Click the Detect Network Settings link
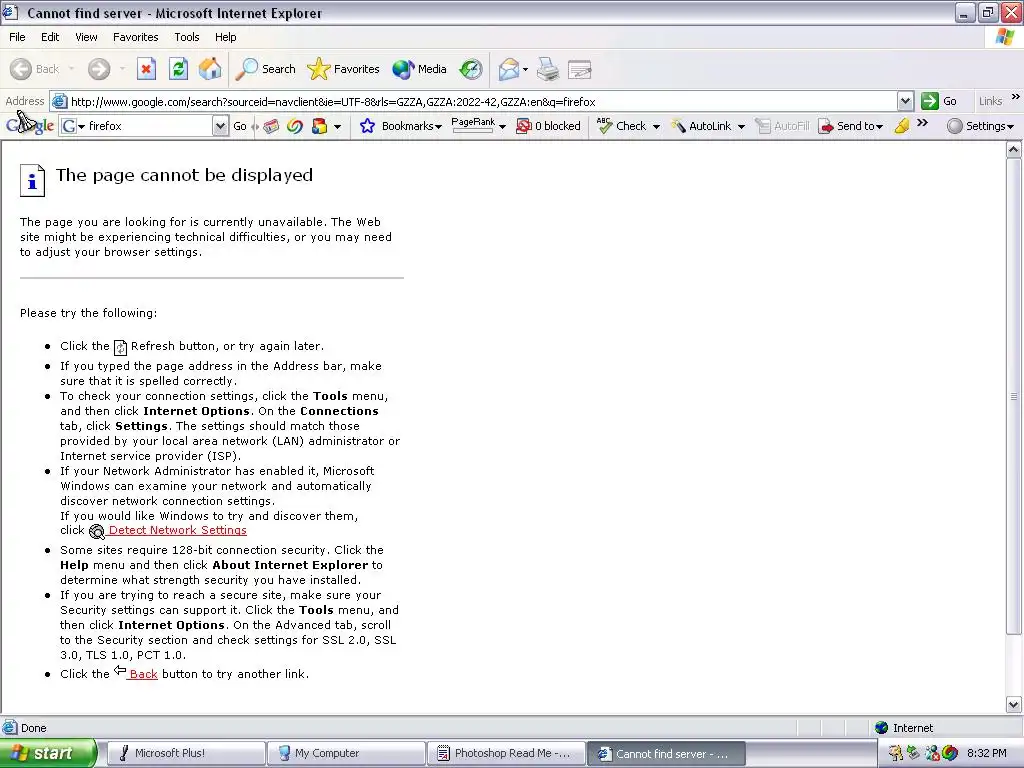 click(x=178, y=530)
